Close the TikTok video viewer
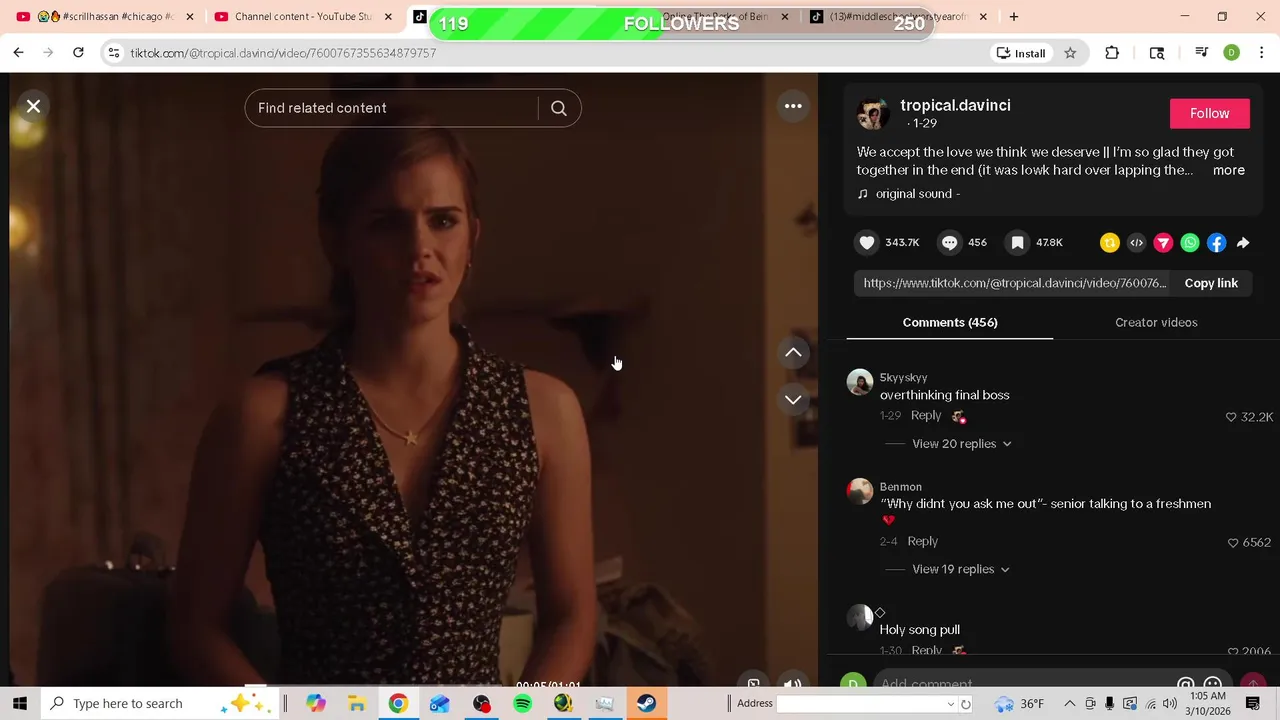Screen dimensions: 1280x720 pos(33,106)
